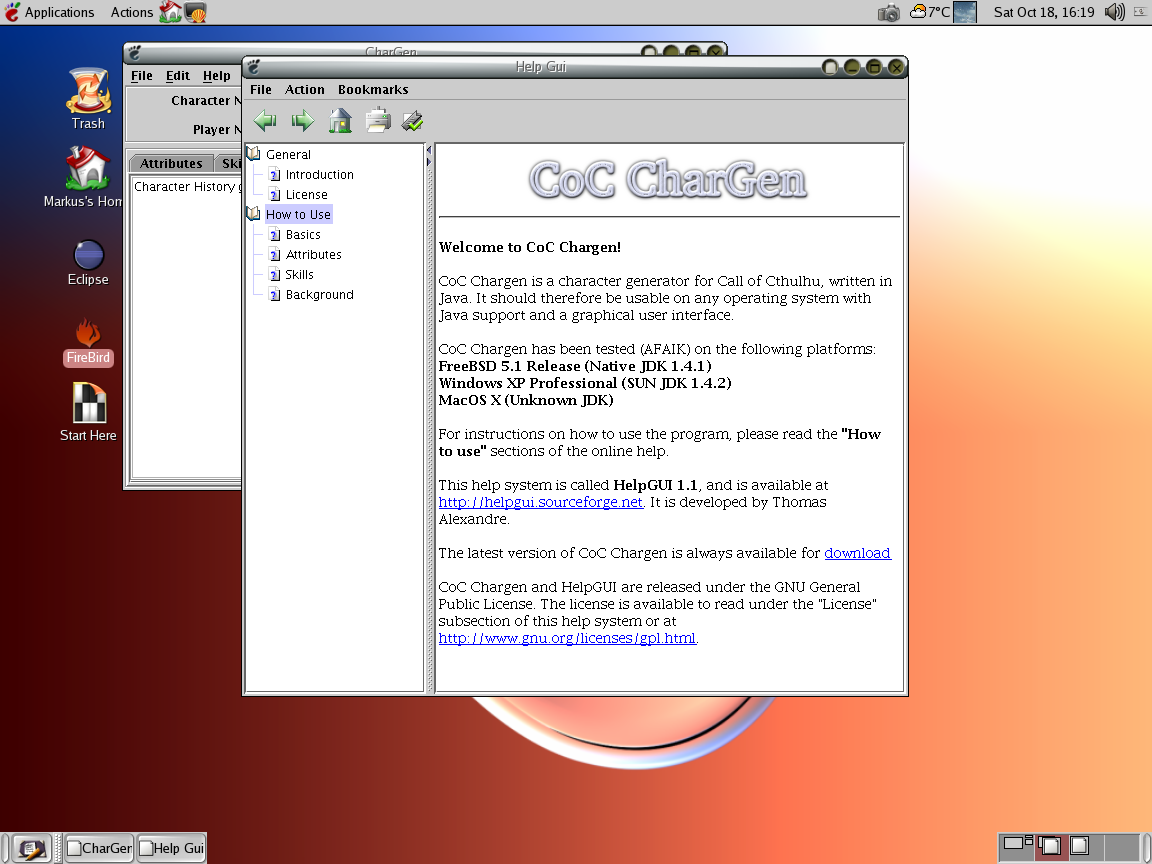1152x864 pixels.
Task: Click the home folder launcher in top panel
Action: [x=170, y=12]
